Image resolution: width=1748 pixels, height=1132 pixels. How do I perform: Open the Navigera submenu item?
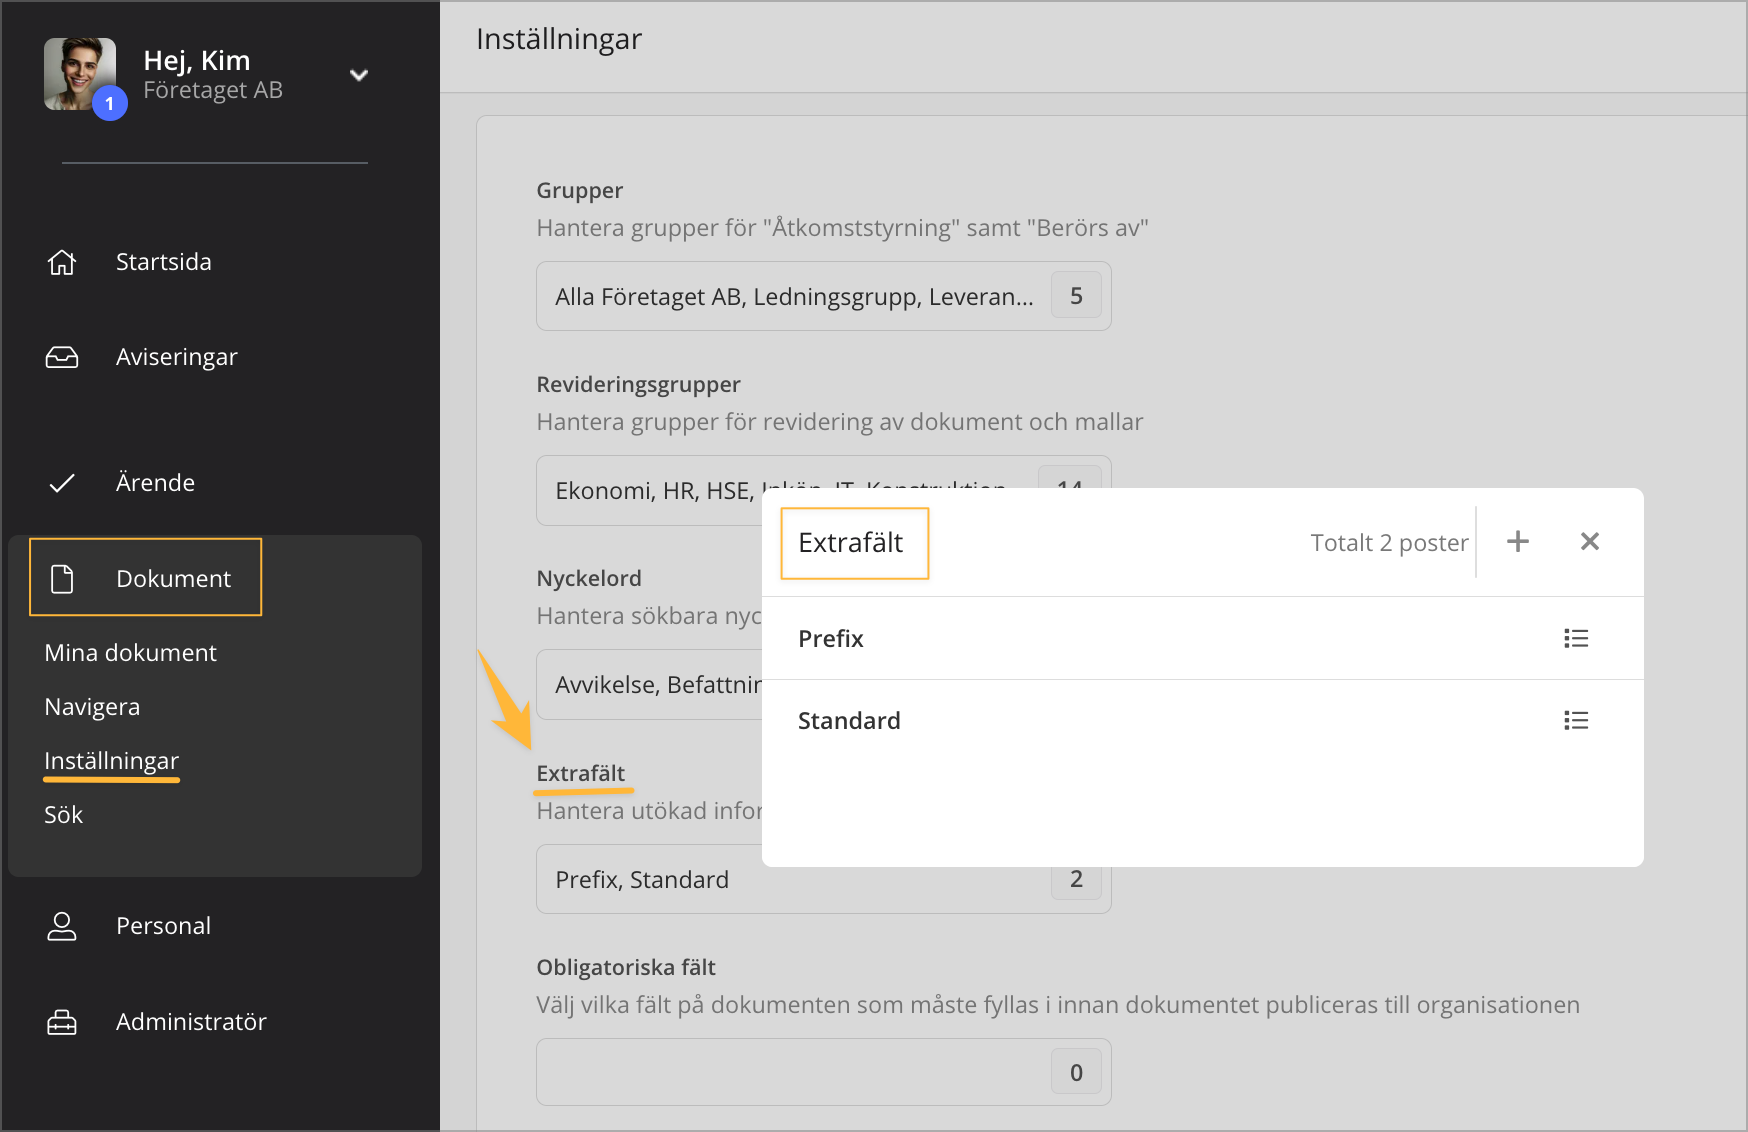click(x=92, y=707)
